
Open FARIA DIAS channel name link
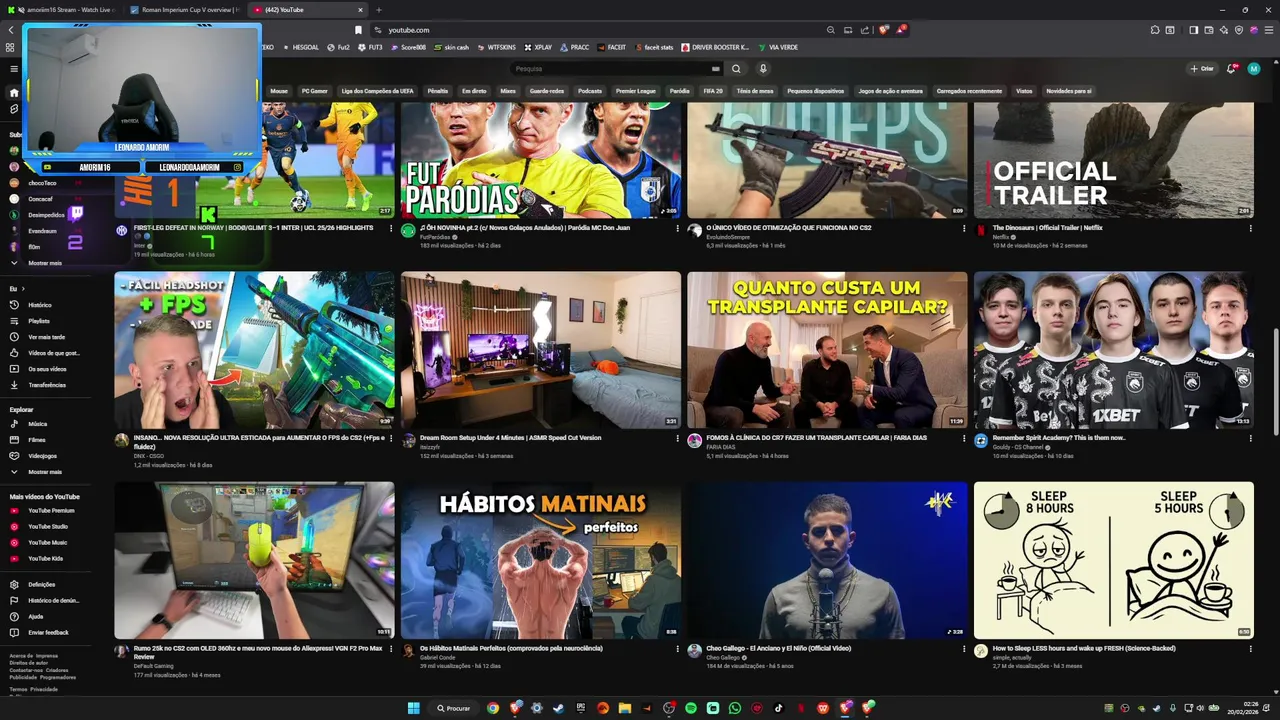(720, 447)
